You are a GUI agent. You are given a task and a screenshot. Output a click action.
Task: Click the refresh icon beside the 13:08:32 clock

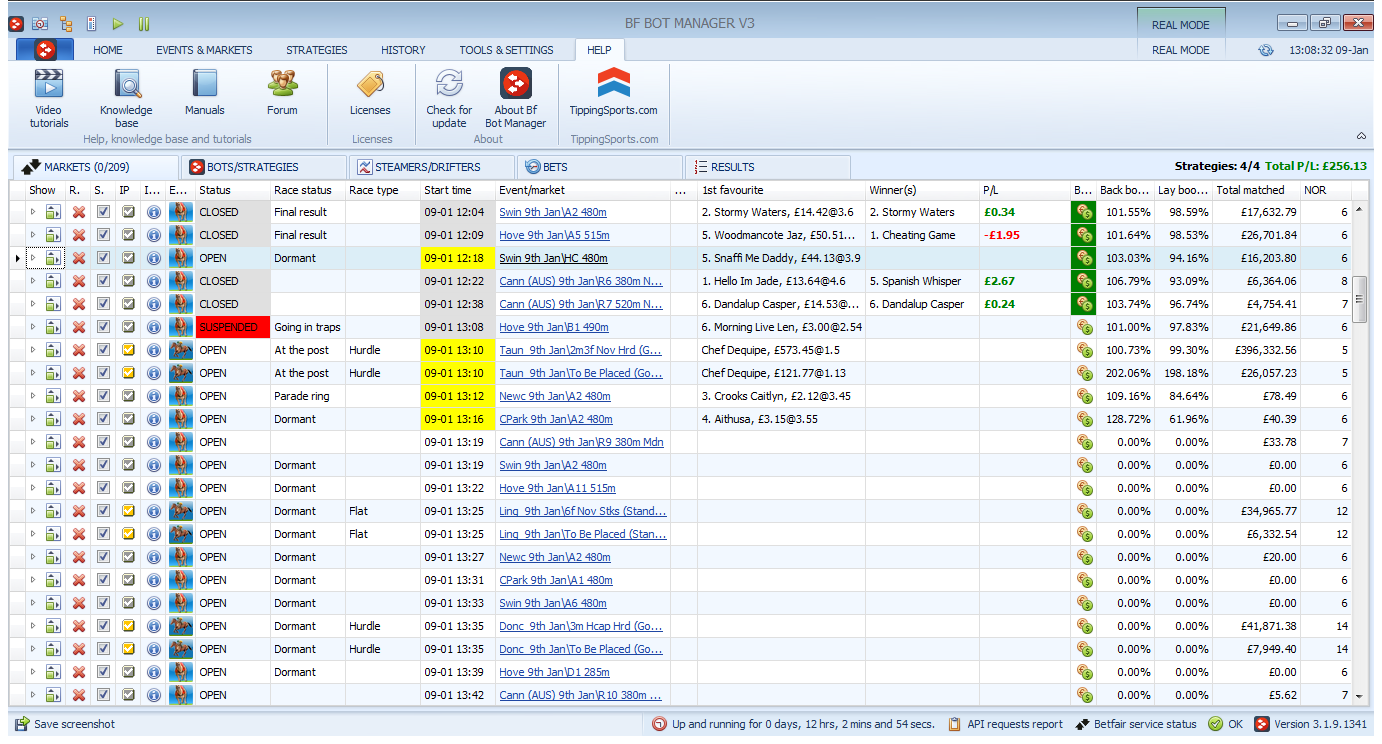1266,50
